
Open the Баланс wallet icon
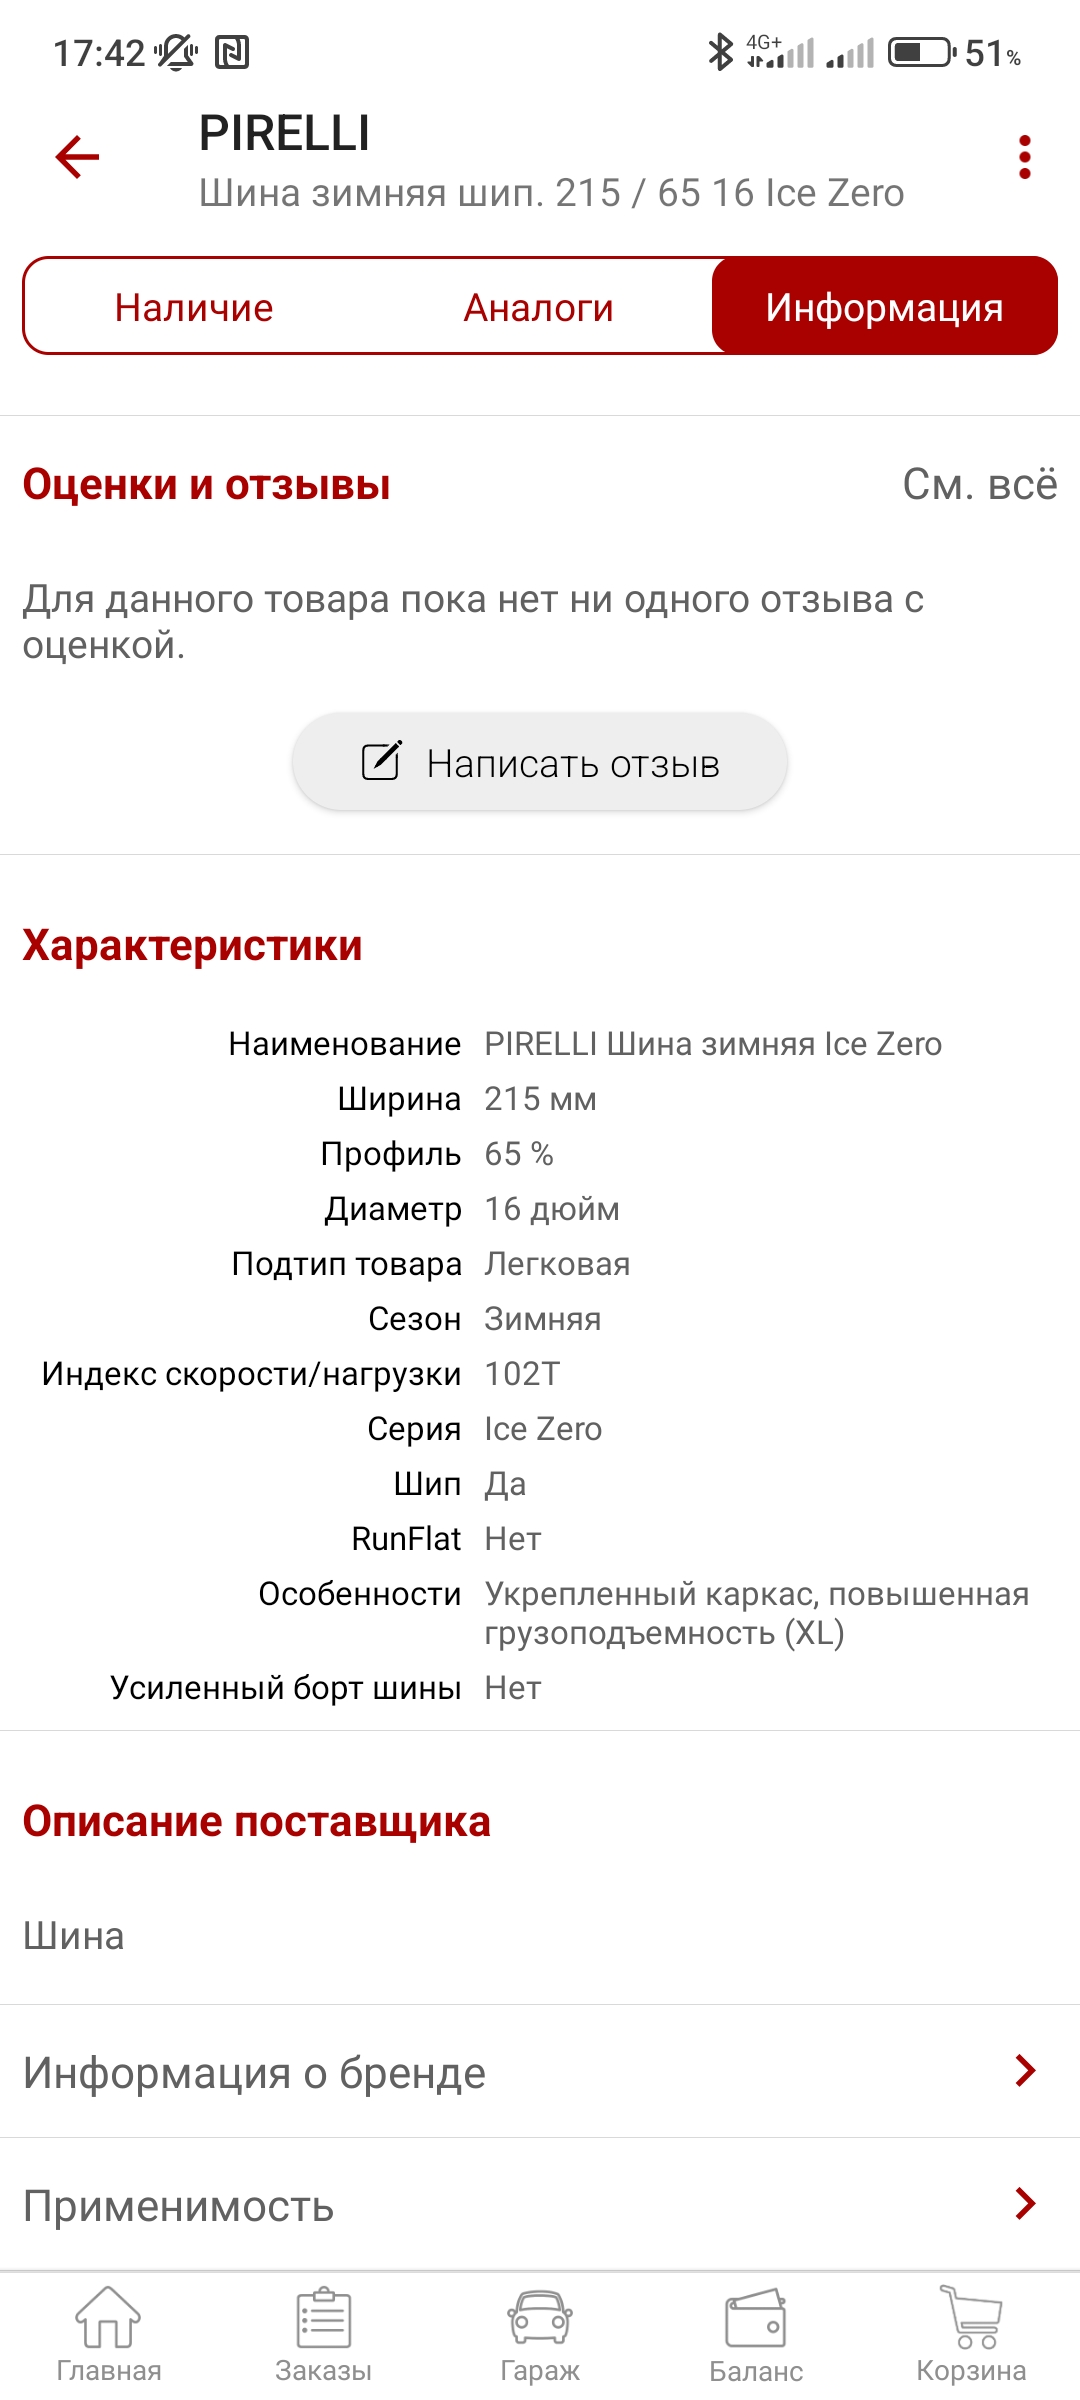pyautogui.click(x=756, y=2318)
